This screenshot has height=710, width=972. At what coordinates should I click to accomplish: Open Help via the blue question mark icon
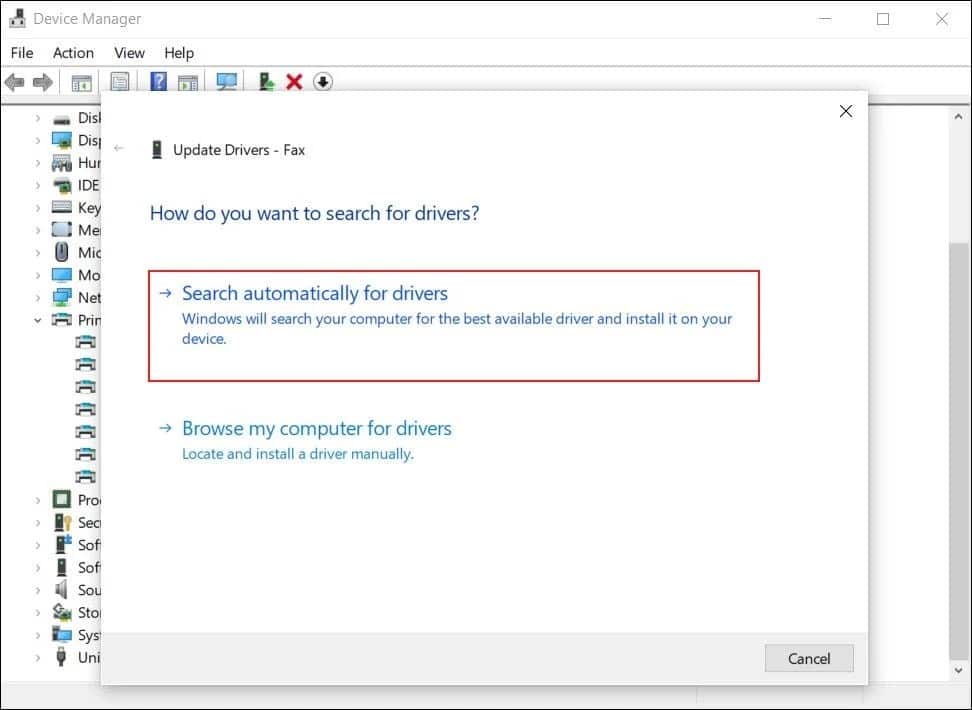[x=158, y=81]
